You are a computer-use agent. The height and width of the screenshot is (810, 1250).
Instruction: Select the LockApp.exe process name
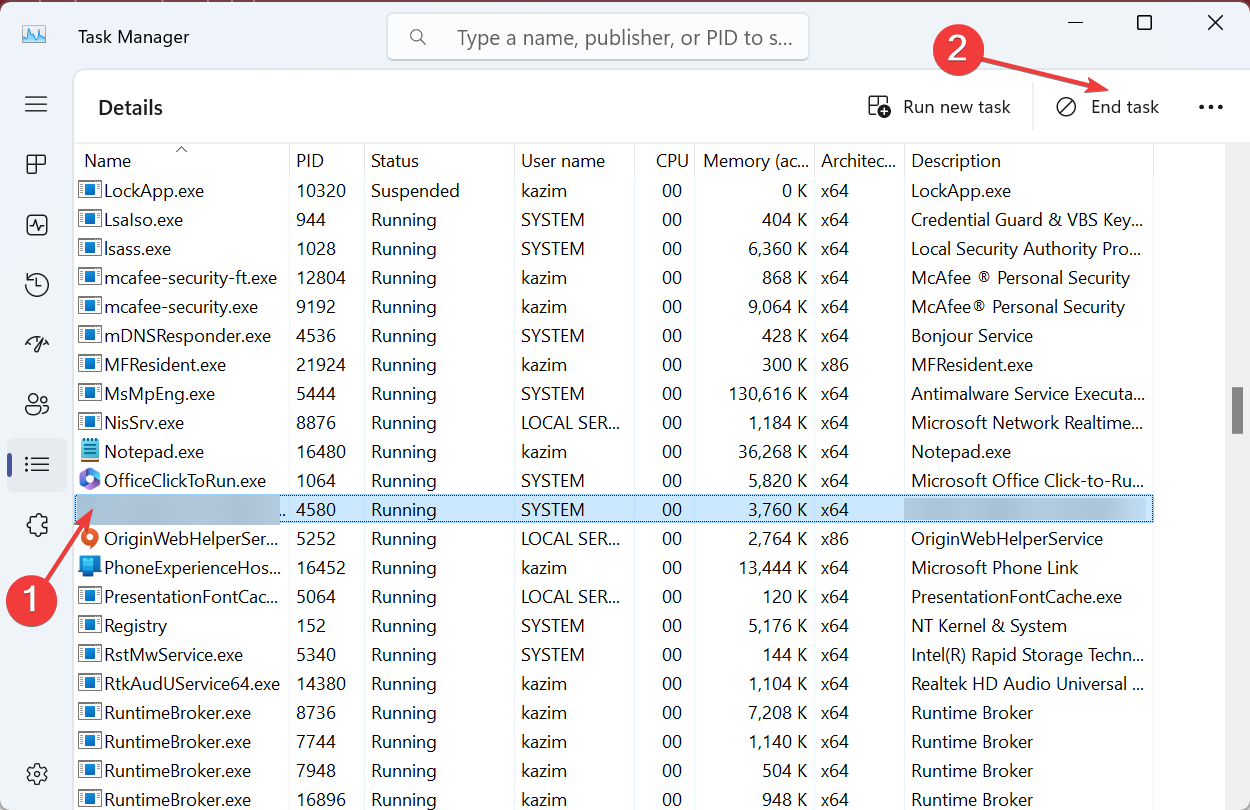point(154,191)
